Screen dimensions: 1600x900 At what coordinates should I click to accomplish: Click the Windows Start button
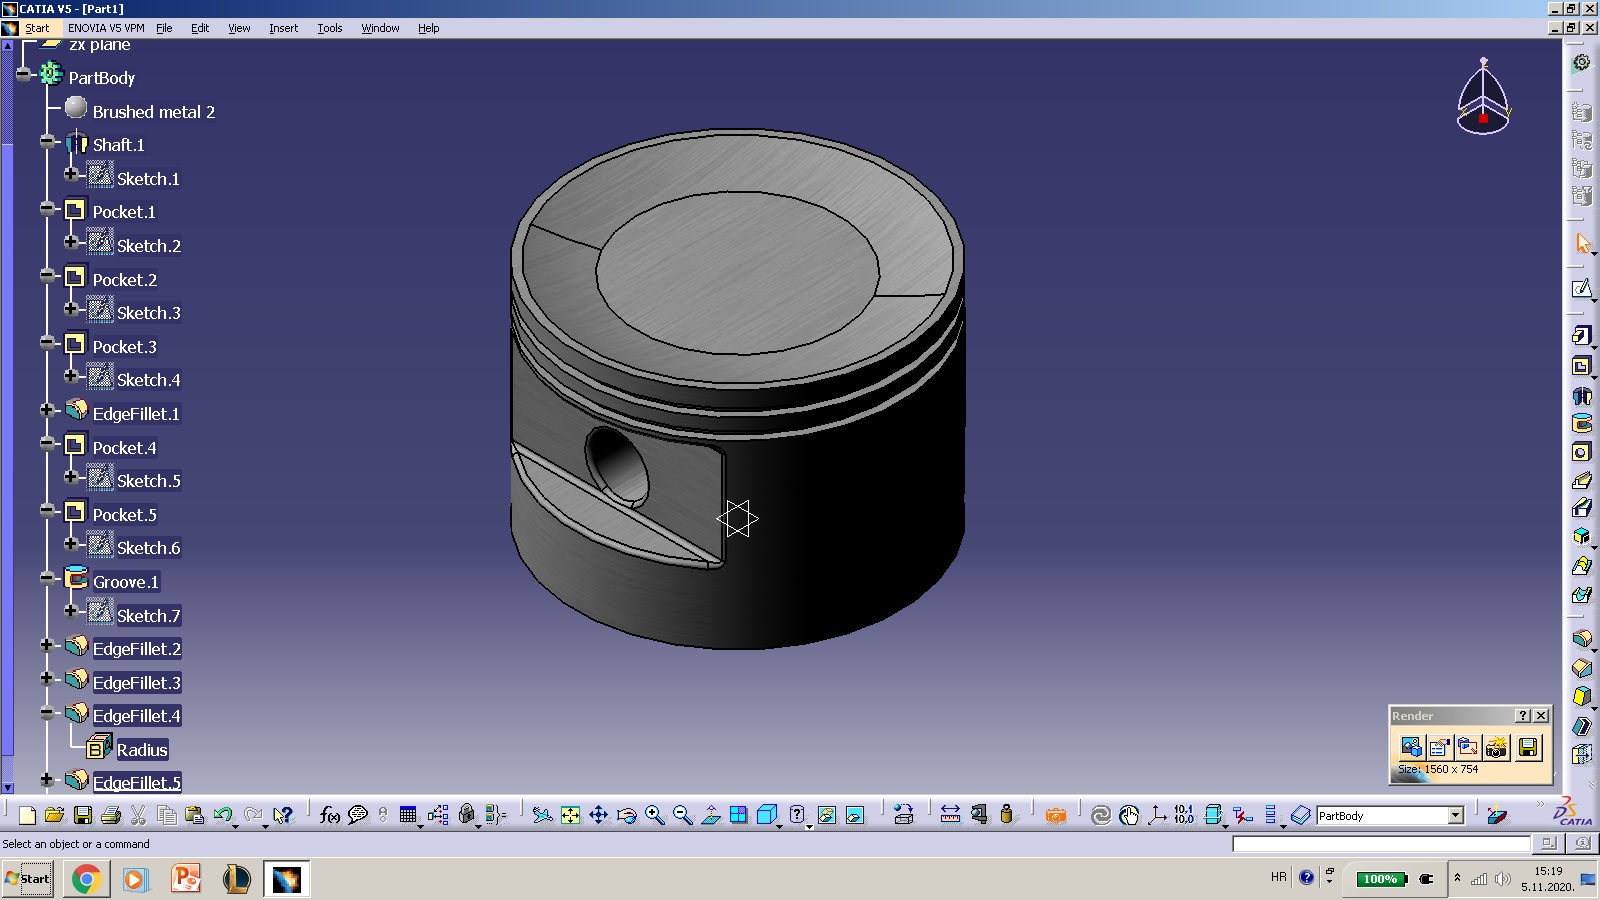coord(28,879)
